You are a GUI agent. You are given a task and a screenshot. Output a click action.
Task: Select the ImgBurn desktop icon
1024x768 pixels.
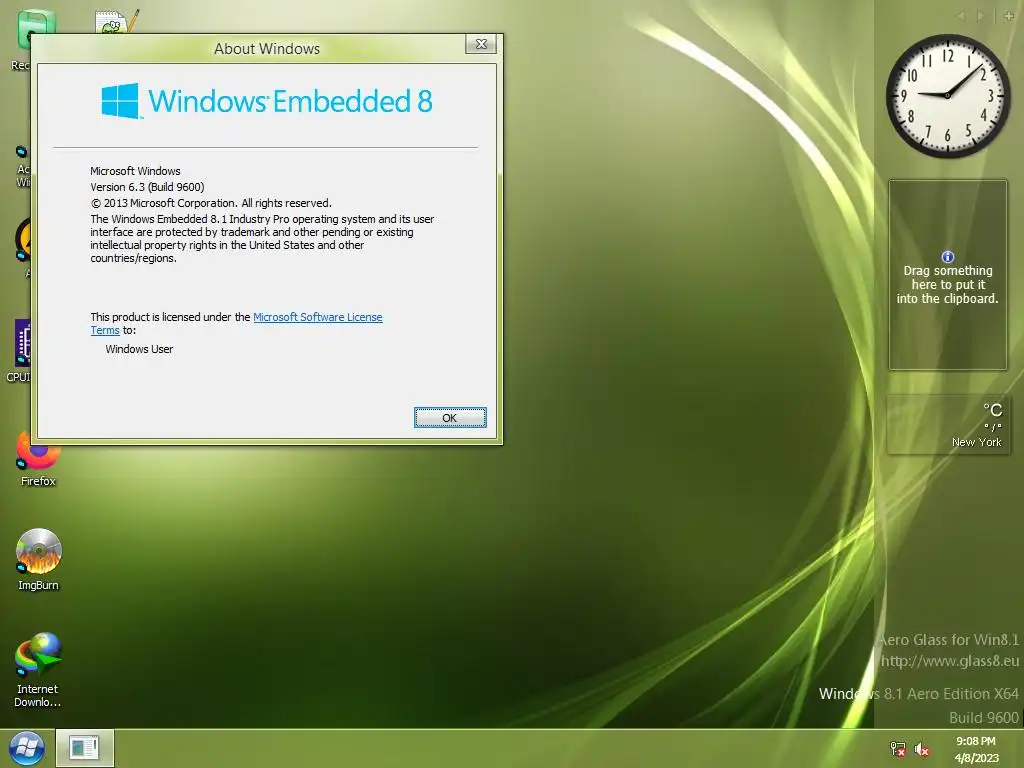38,560
